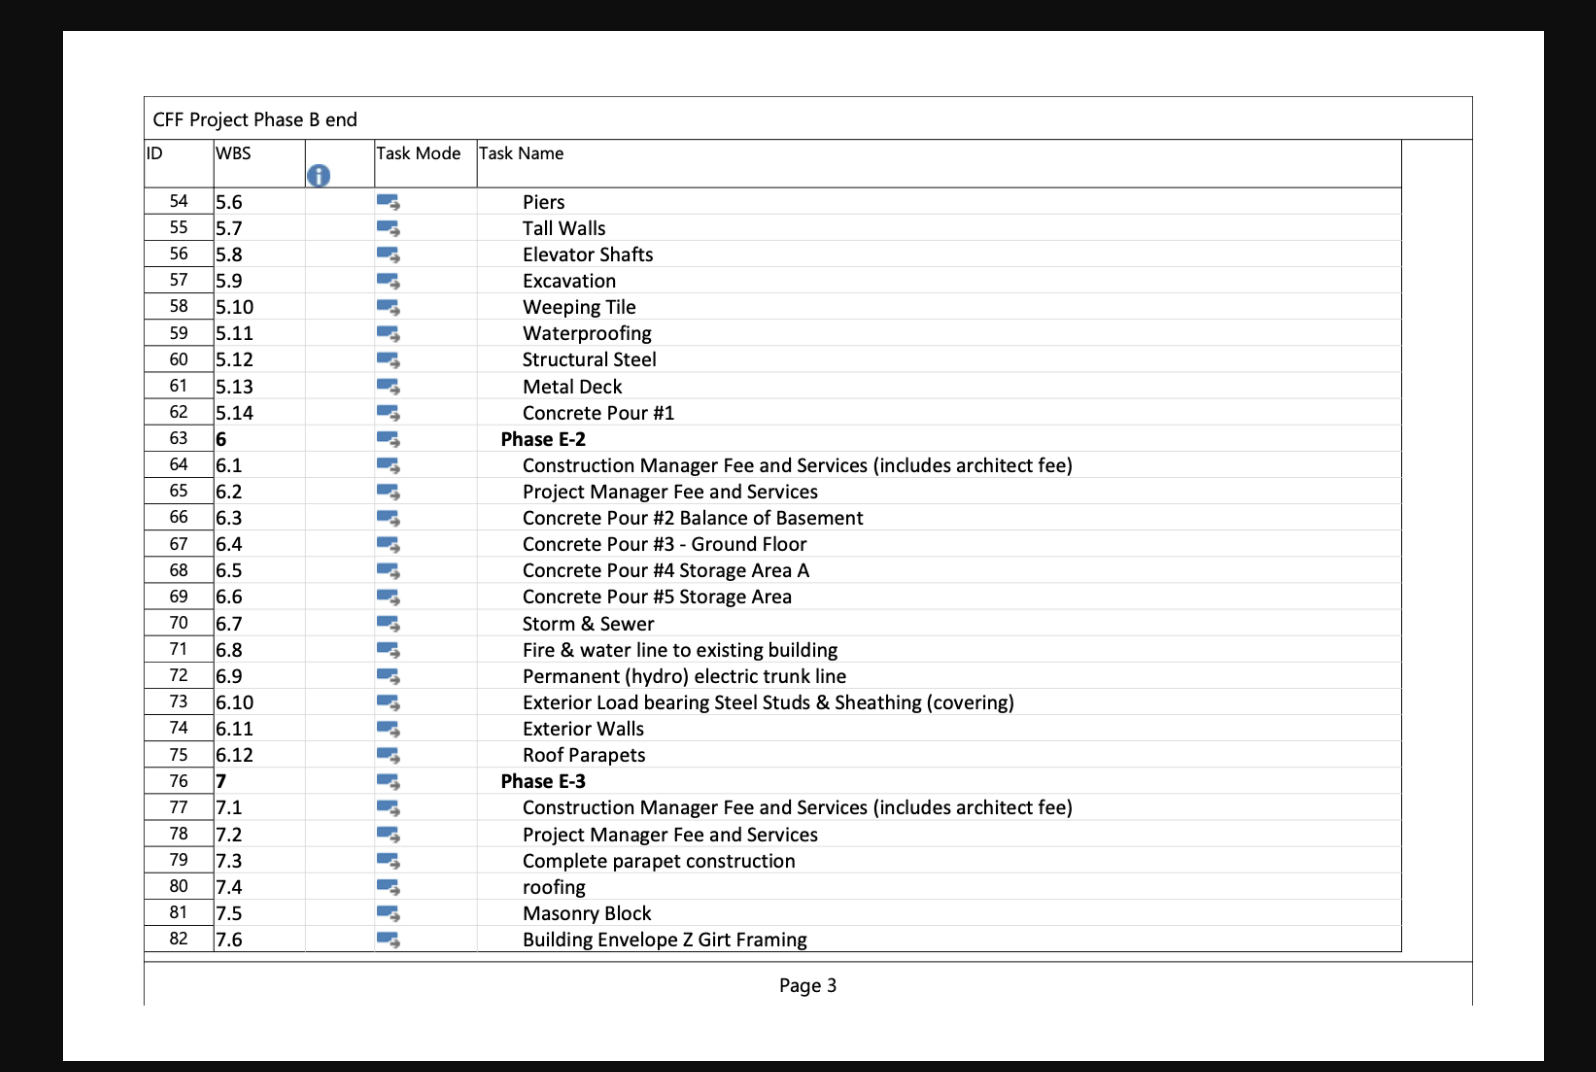Screen dimensions: 1596x1072
Task: Click the task mode icon for Piers
Action: 388,203
